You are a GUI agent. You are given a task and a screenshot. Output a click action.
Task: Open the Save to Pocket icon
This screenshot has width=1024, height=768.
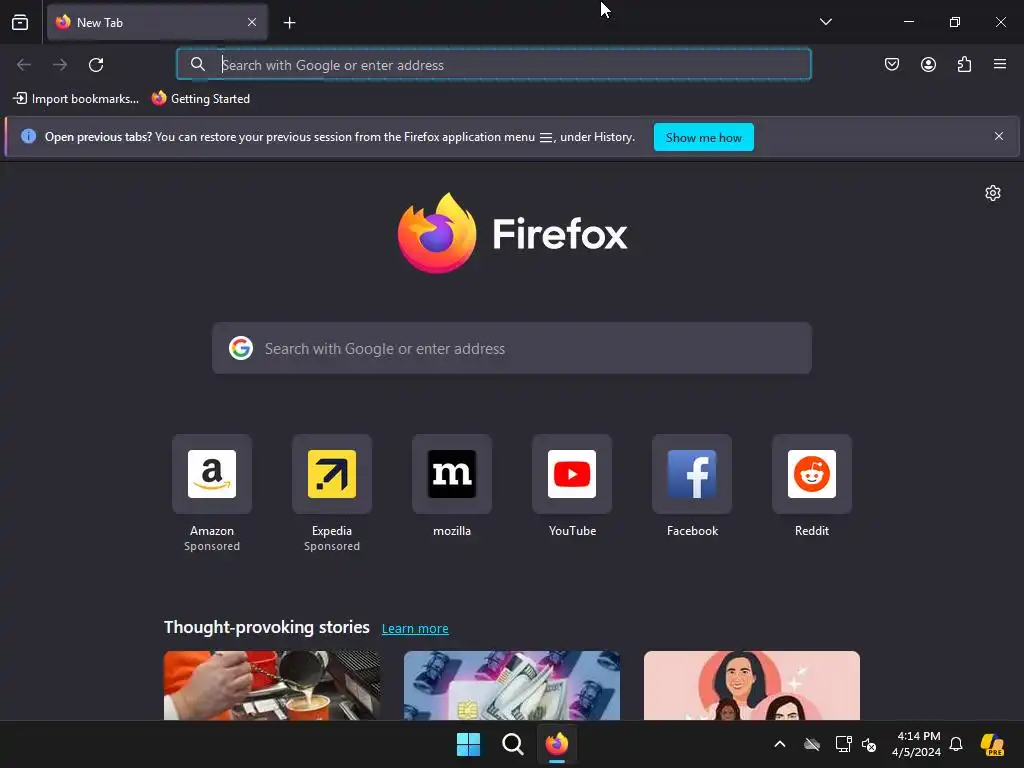click(x=892, y=64)
